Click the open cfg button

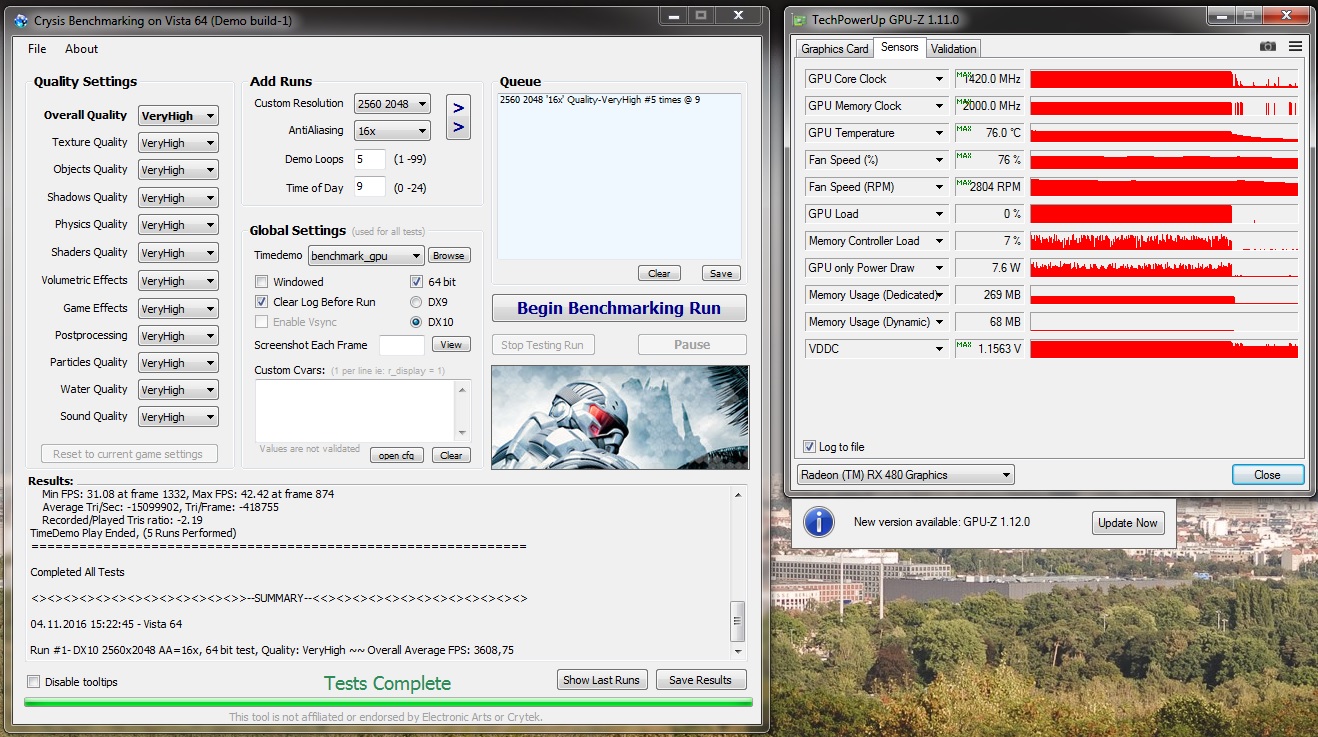[397, 455]
